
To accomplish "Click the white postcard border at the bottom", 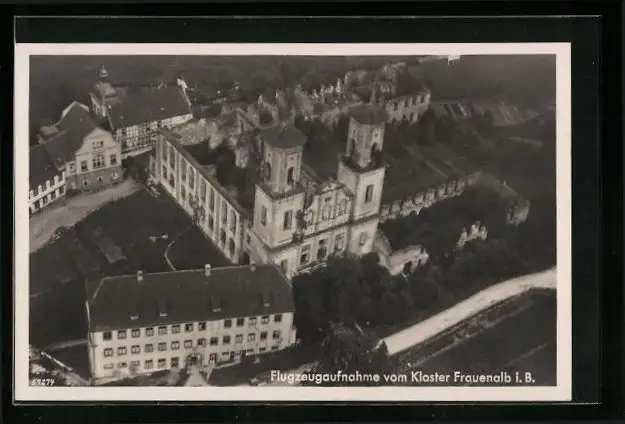I will coord(300,394).
